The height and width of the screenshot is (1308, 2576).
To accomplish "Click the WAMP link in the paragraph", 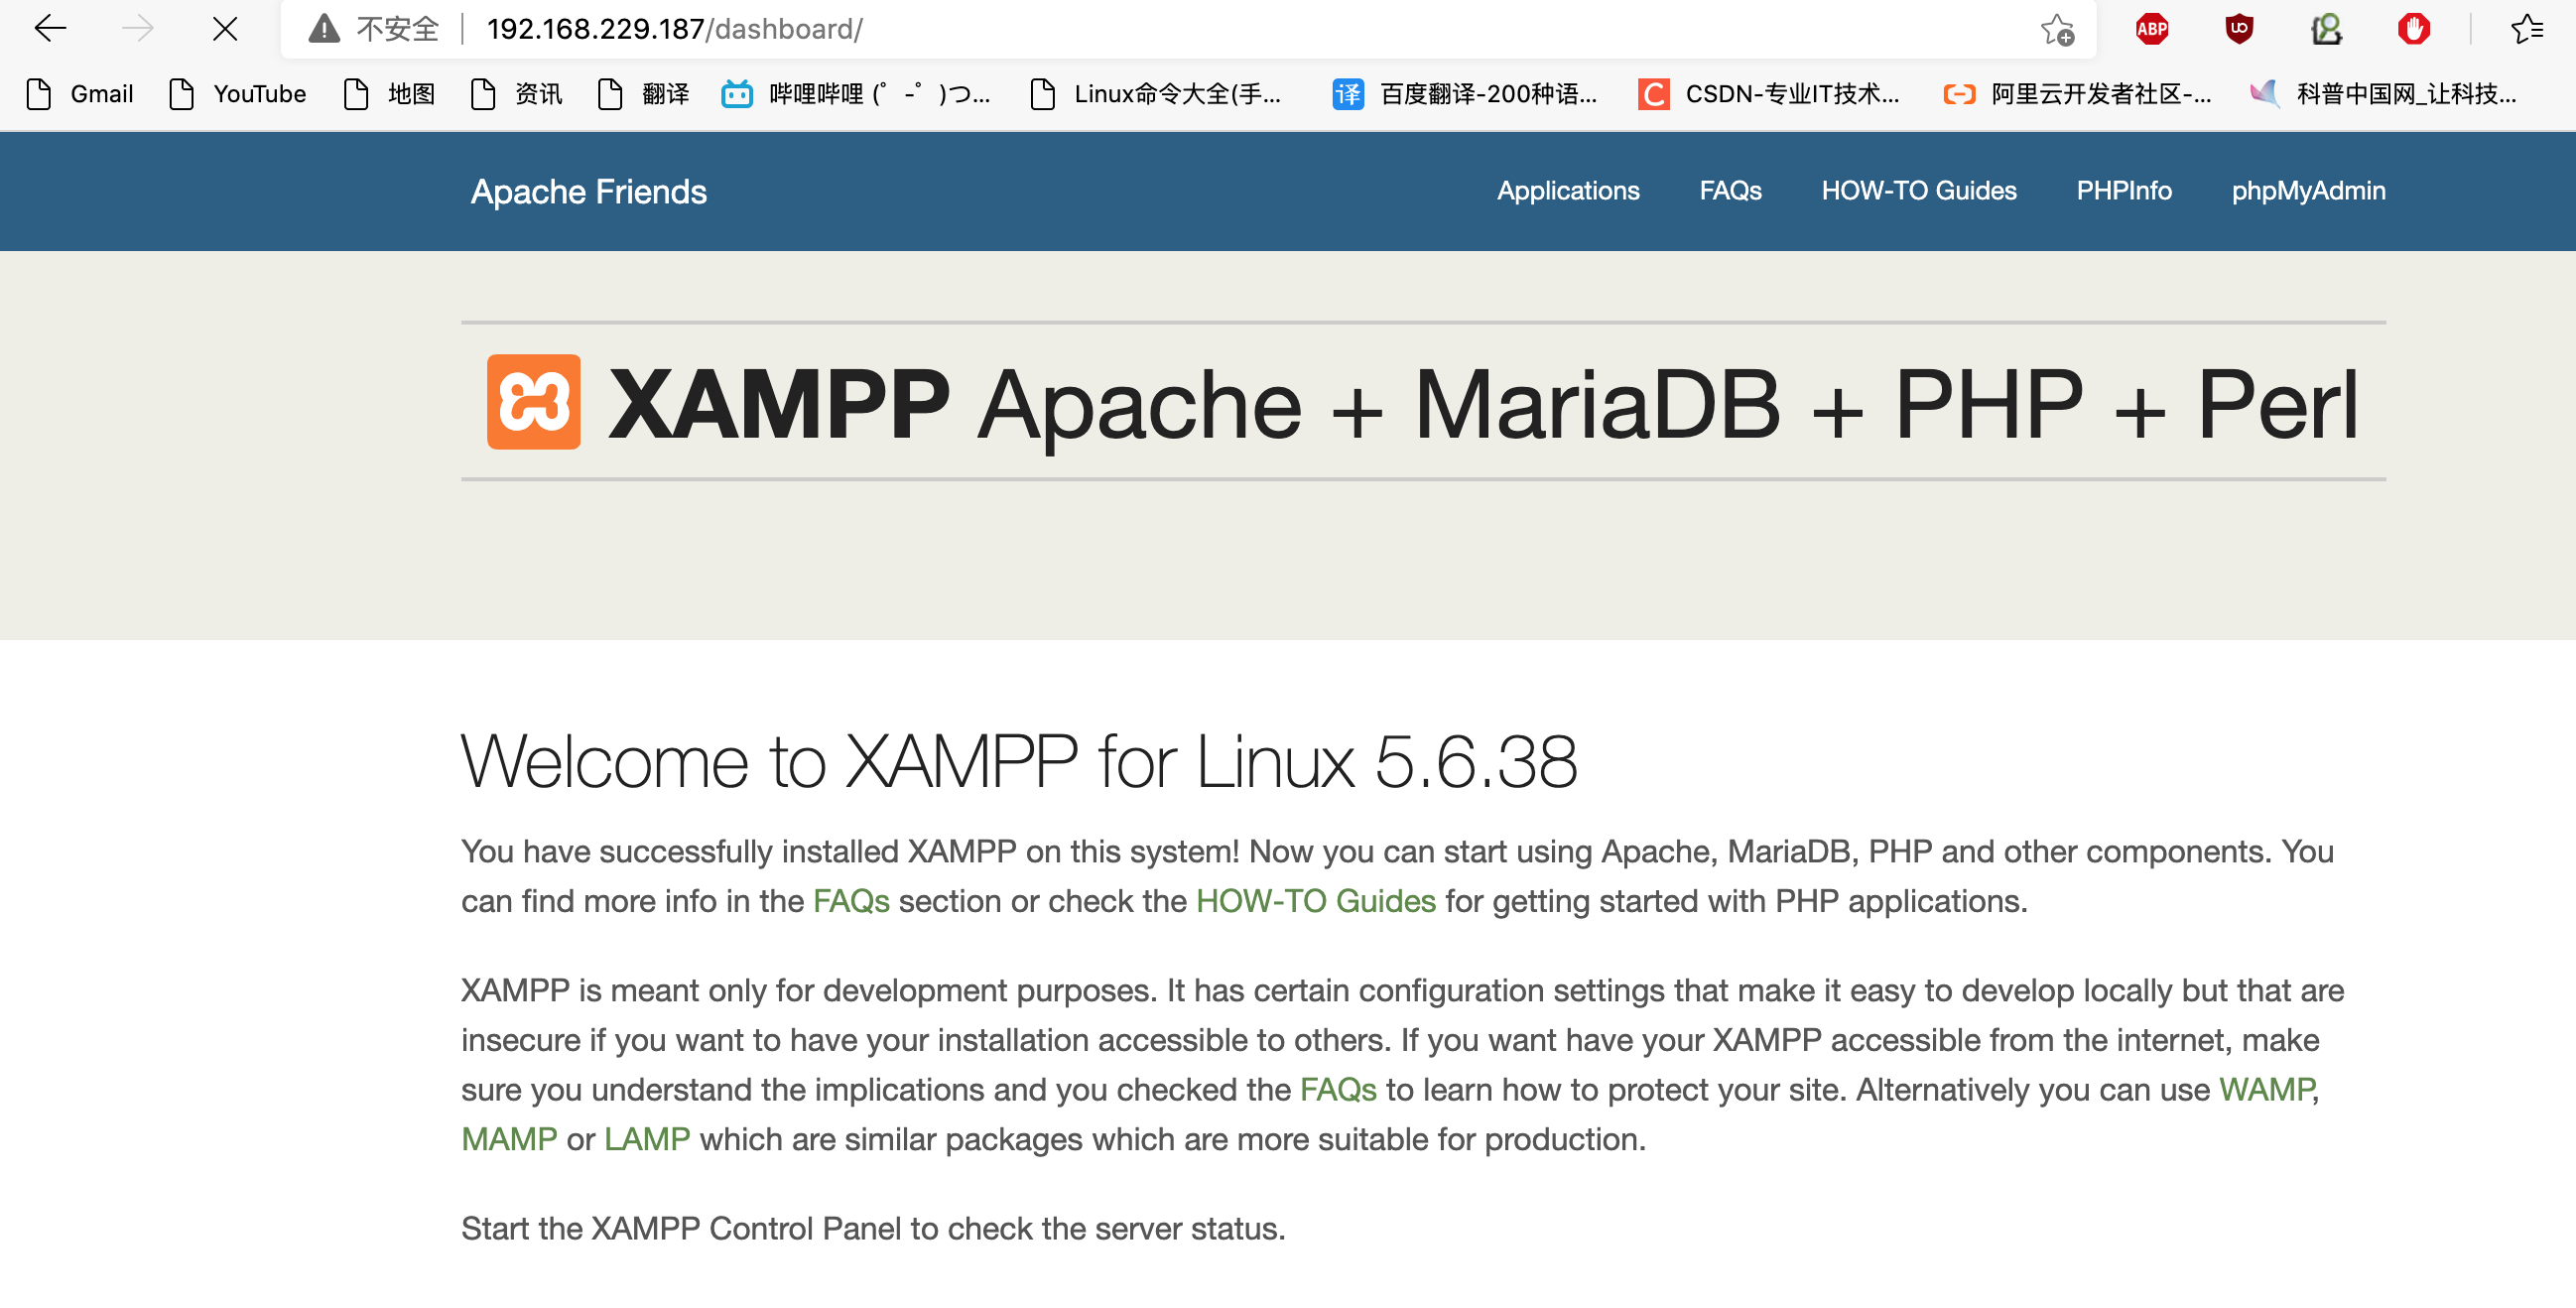I will [x=2265, y=1089].
